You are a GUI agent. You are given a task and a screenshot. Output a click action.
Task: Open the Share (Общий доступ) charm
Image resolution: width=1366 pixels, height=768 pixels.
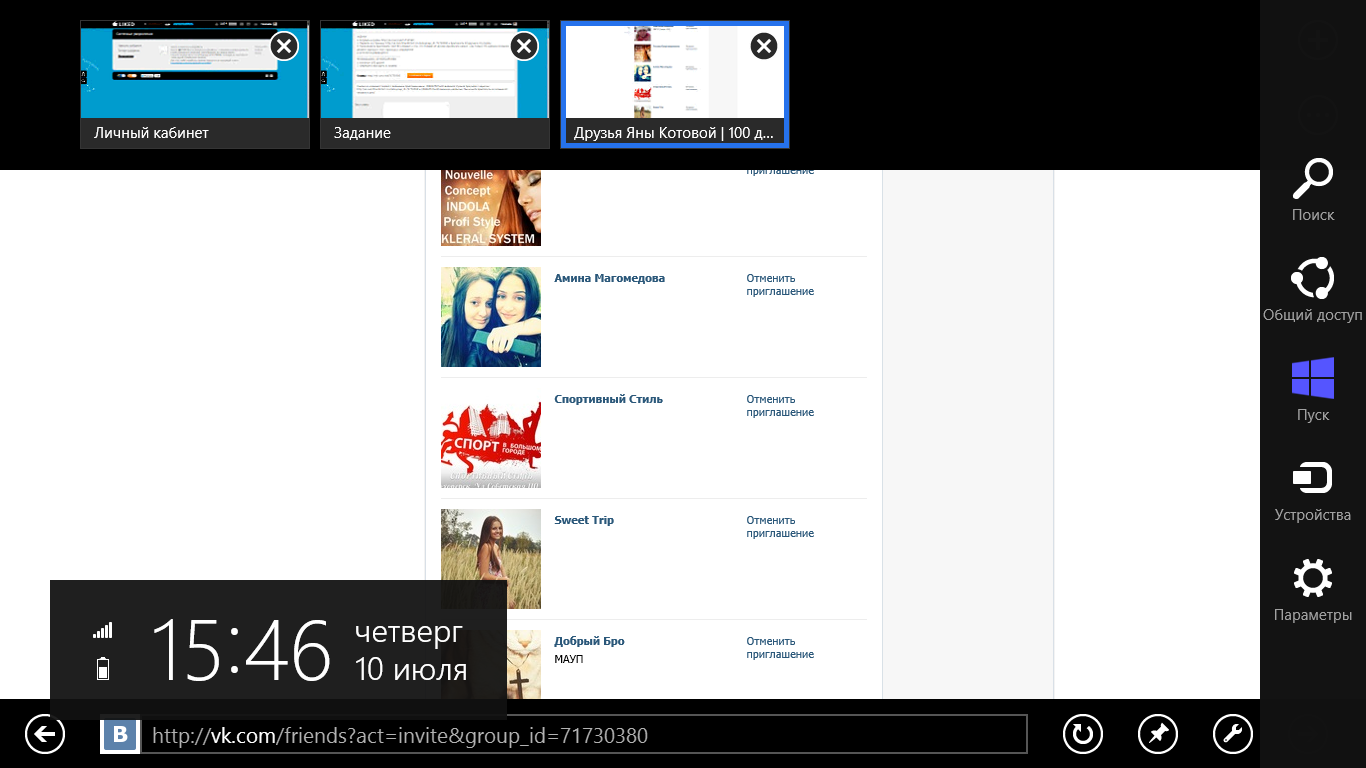click(1312, 290)
